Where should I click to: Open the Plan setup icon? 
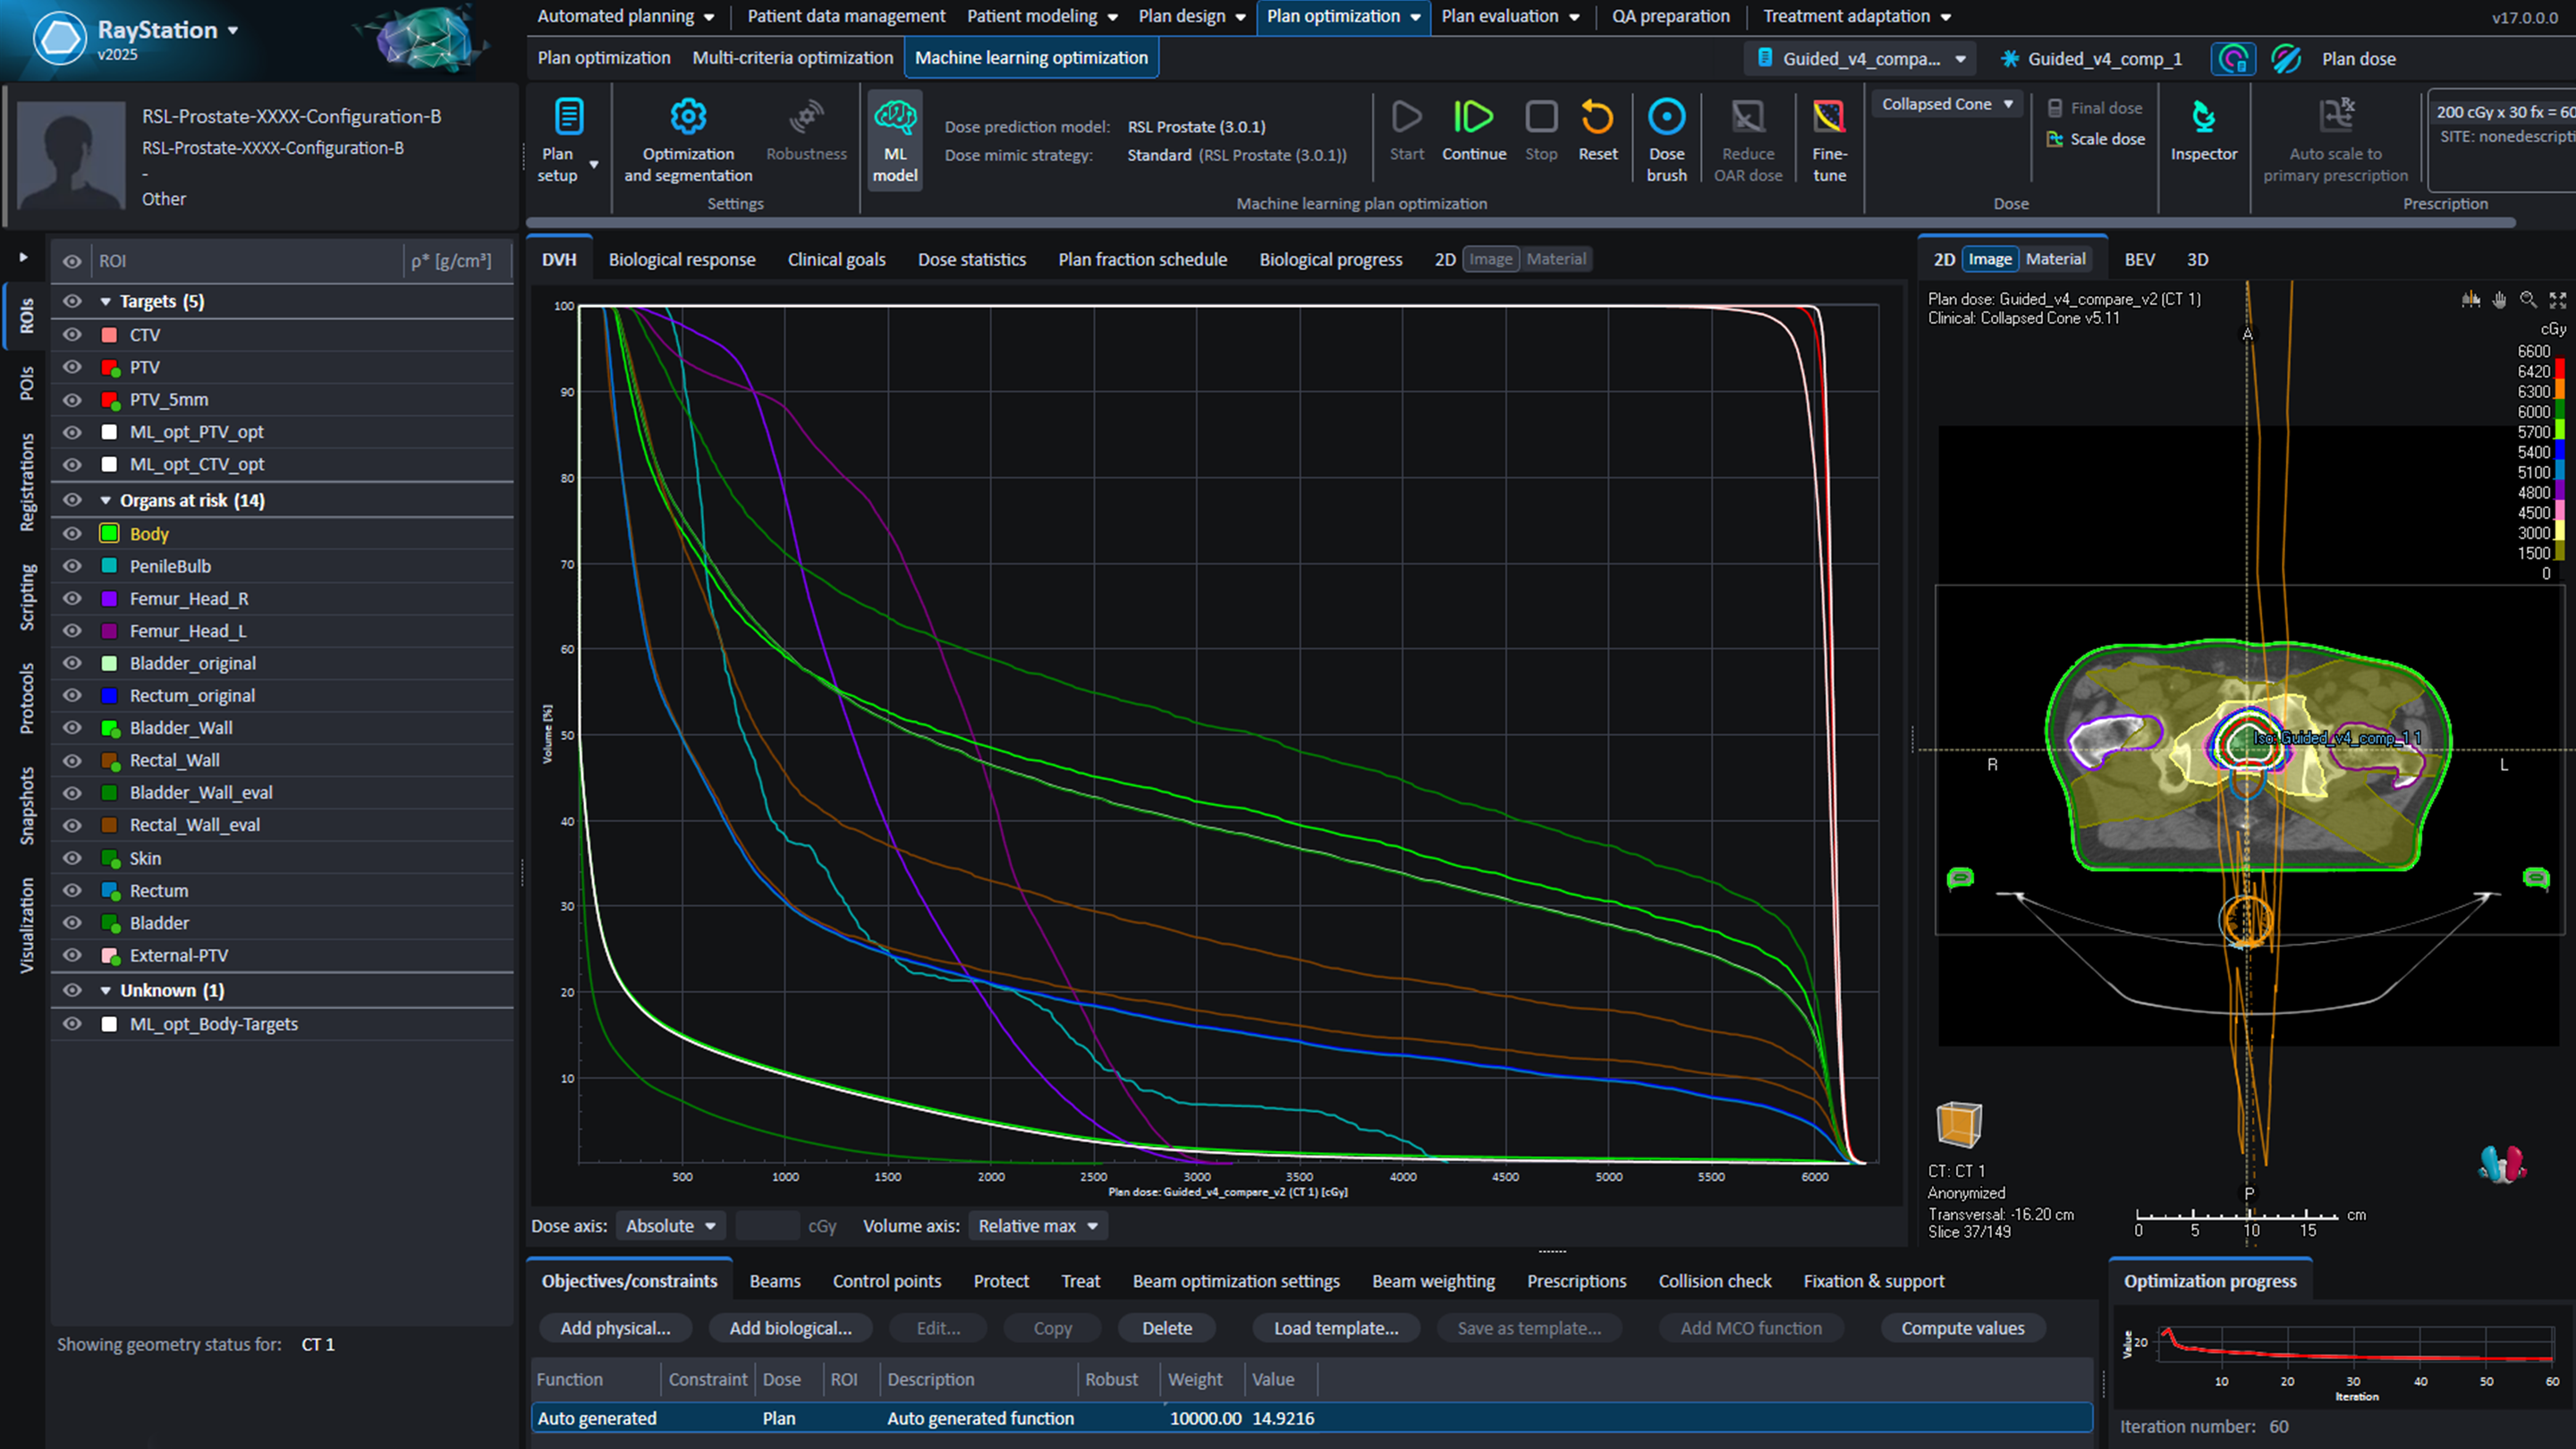click(x=568, y=118)
